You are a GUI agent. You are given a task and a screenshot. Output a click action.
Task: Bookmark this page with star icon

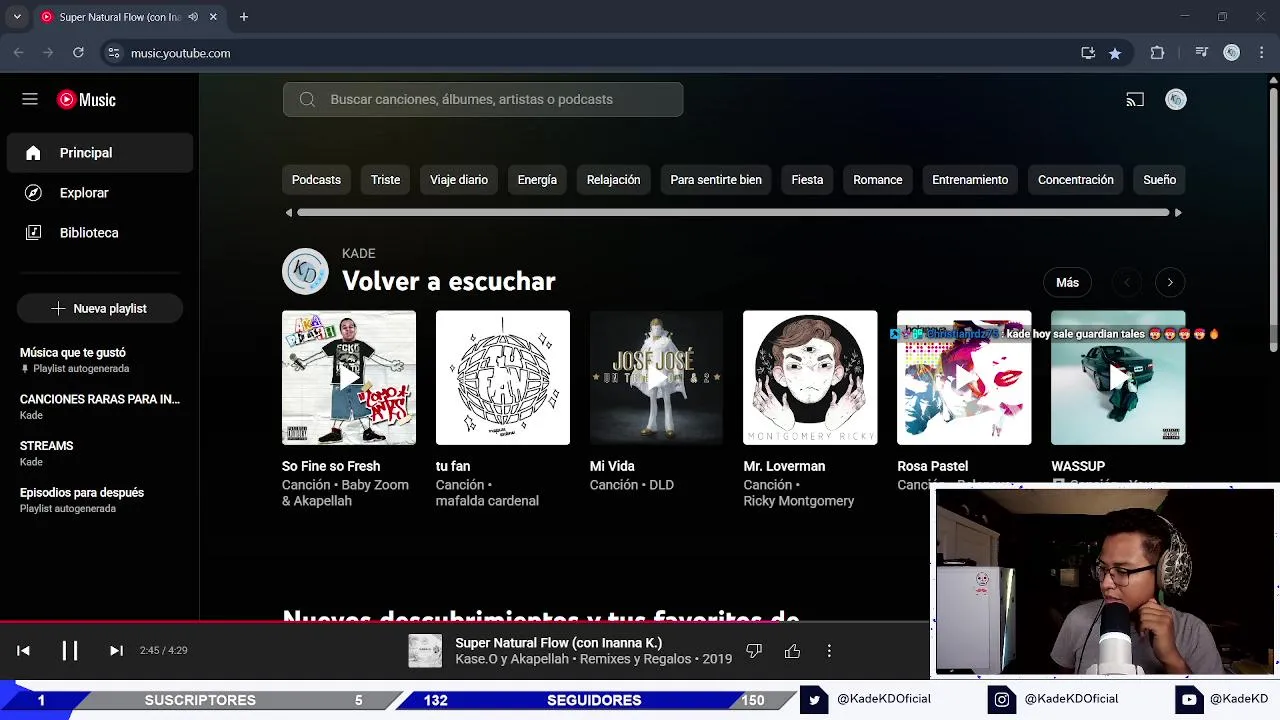[x=1115, y=53]
